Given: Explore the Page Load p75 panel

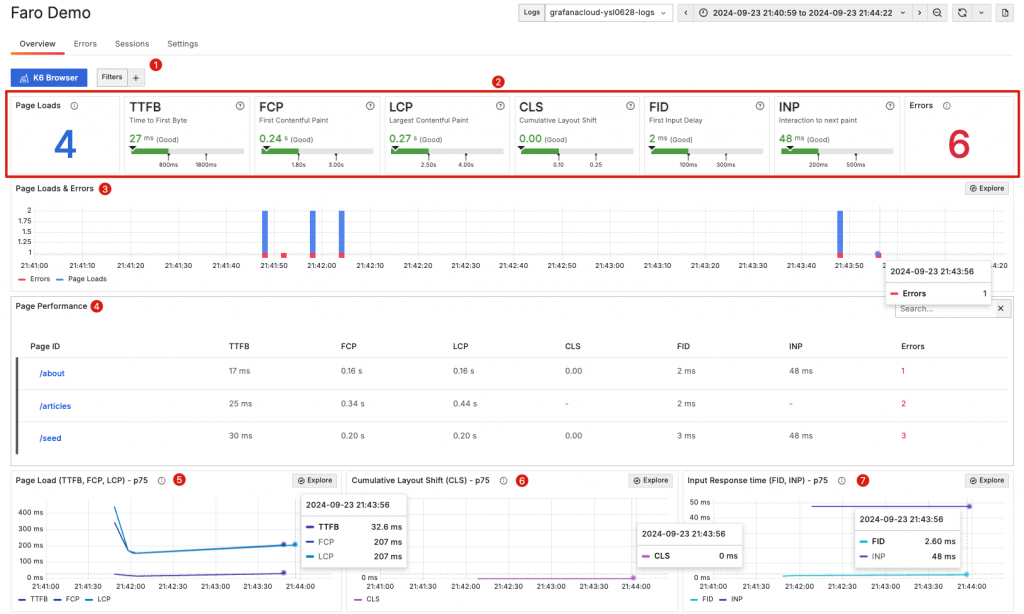Looking at the screenshot, I should [x=315, y=480].
